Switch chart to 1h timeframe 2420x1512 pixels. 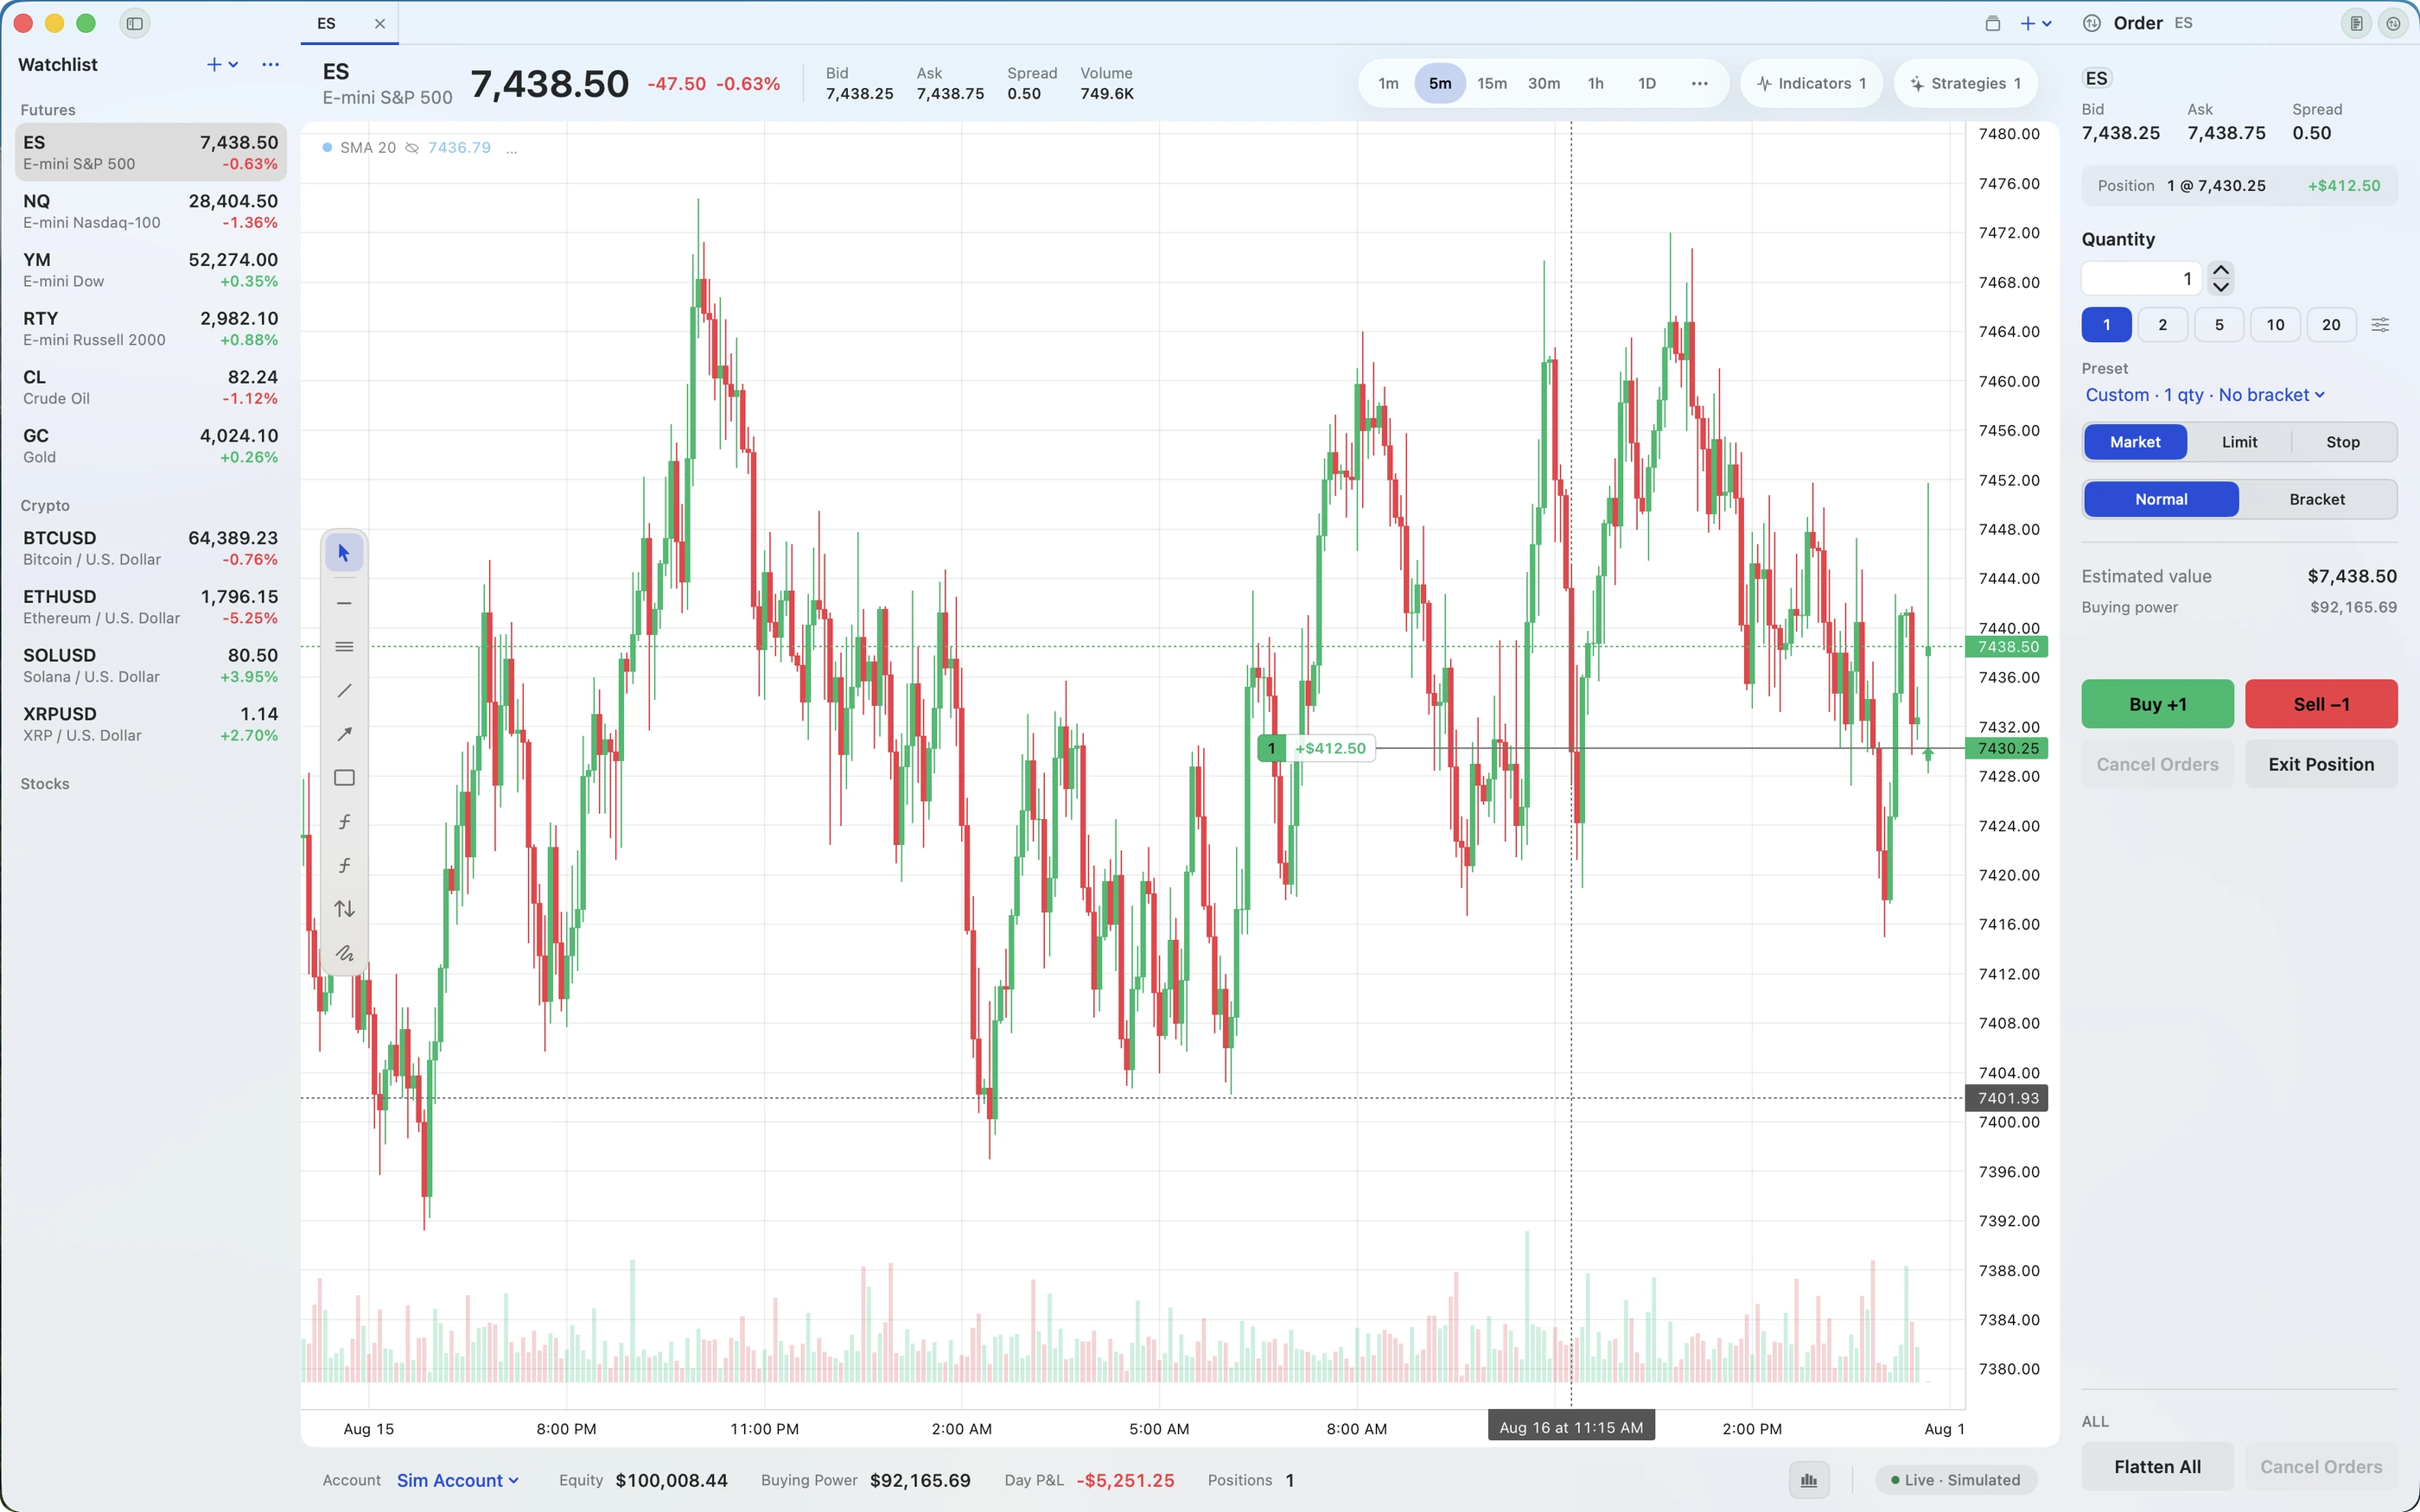point(1595,84)
